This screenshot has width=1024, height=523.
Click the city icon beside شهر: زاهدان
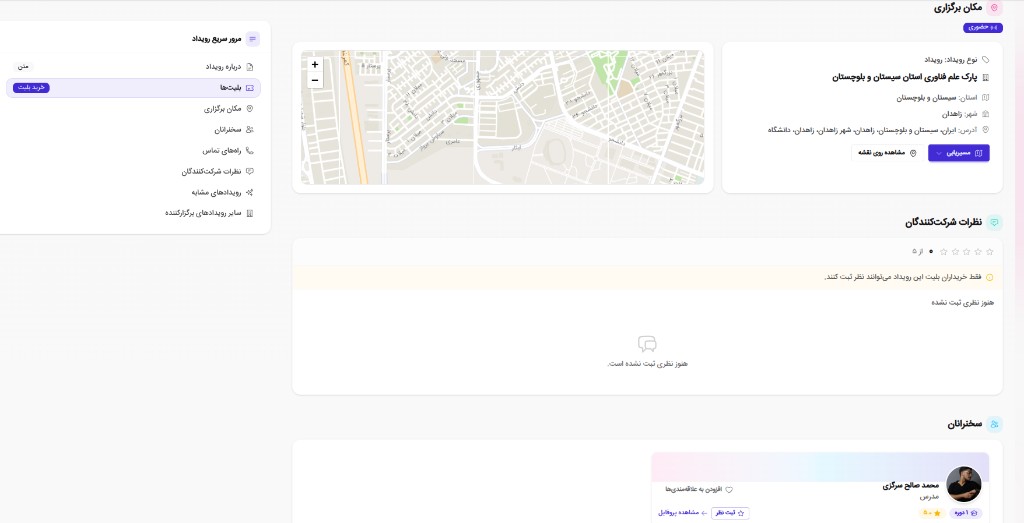pyautogui.click(x=985, y=114)
